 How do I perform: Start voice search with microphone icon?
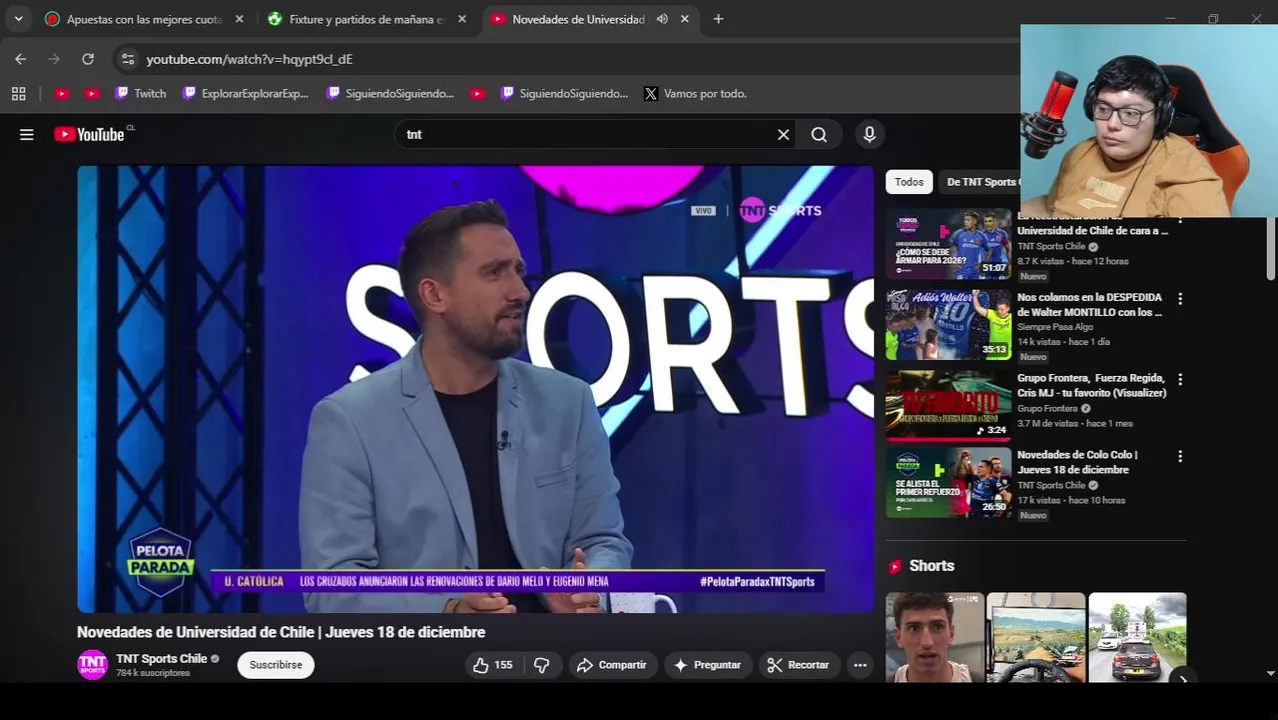[869, 134]
